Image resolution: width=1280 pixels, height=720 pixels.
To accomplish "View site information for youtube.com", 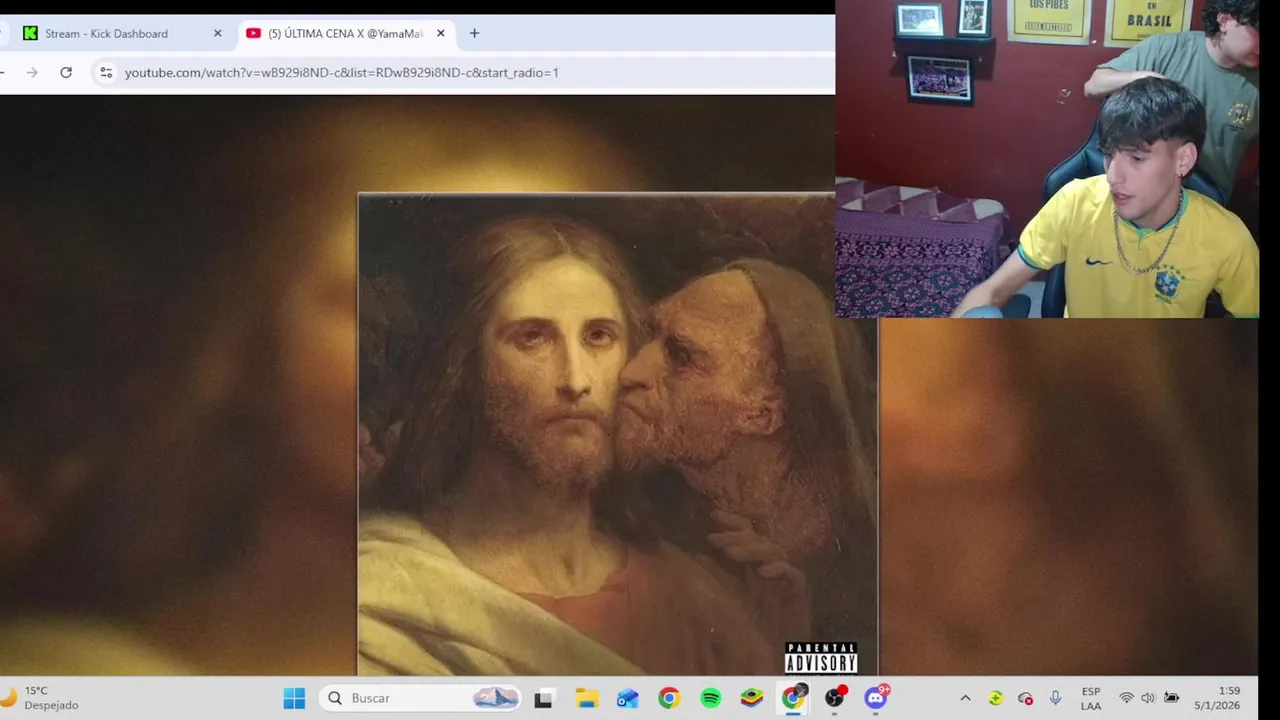I will [106, 72].
